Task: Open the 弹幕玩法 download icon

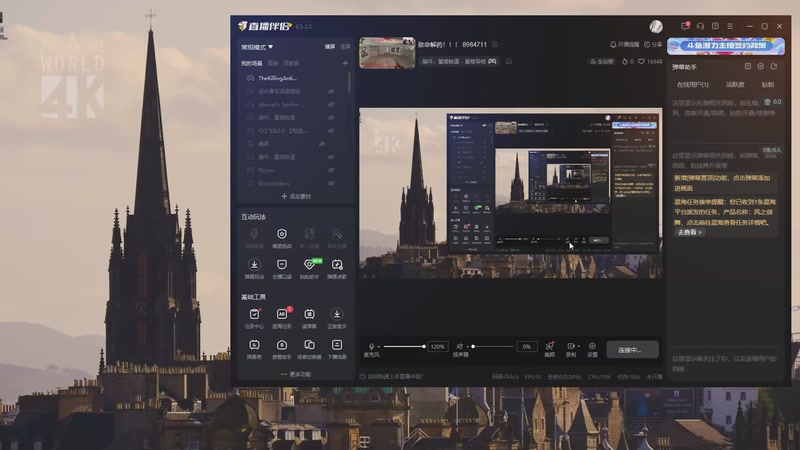Action: click(254, 269)
